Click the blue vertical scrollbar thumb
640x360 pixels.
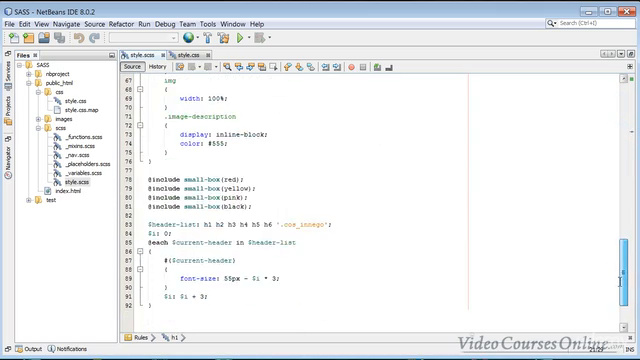point(623,272)
